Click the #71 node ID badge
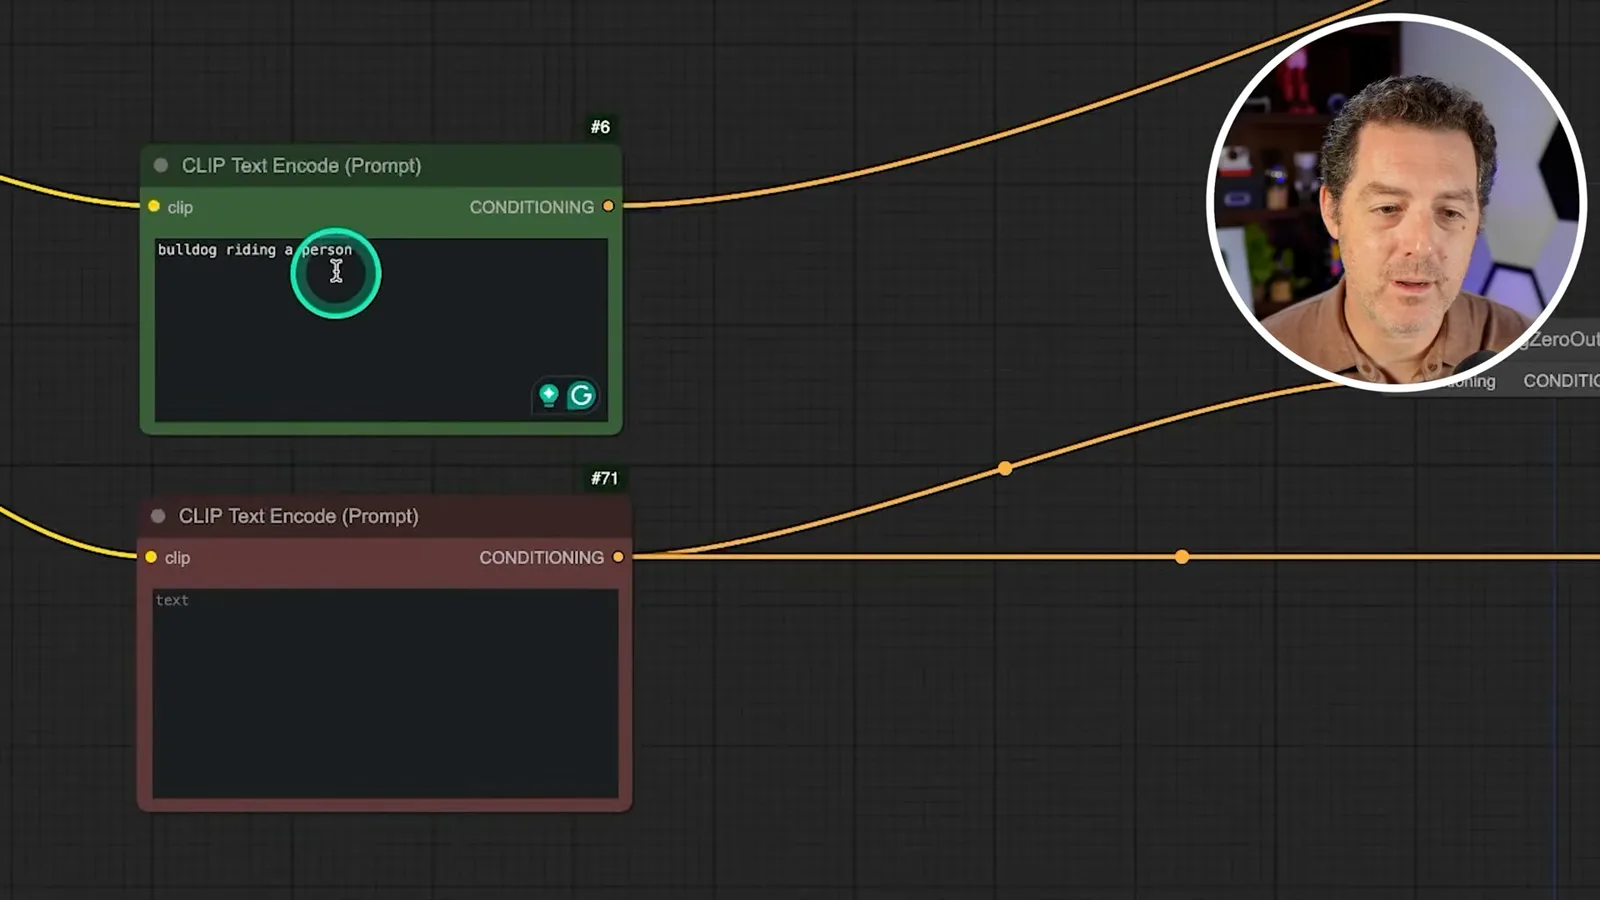This screenshot has height=900, width=1600. pyautogui.click(x=604, y=478)
